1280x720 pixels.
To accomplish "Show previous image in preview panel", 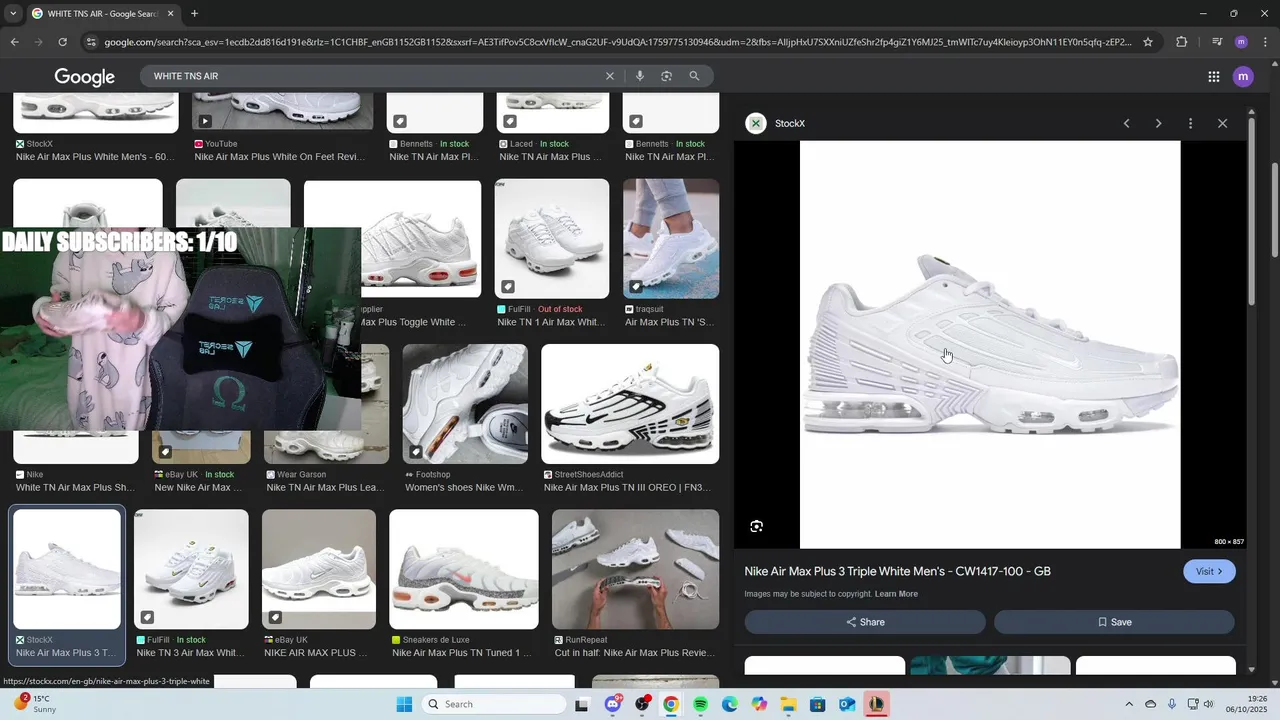I will click(1126, 123).
